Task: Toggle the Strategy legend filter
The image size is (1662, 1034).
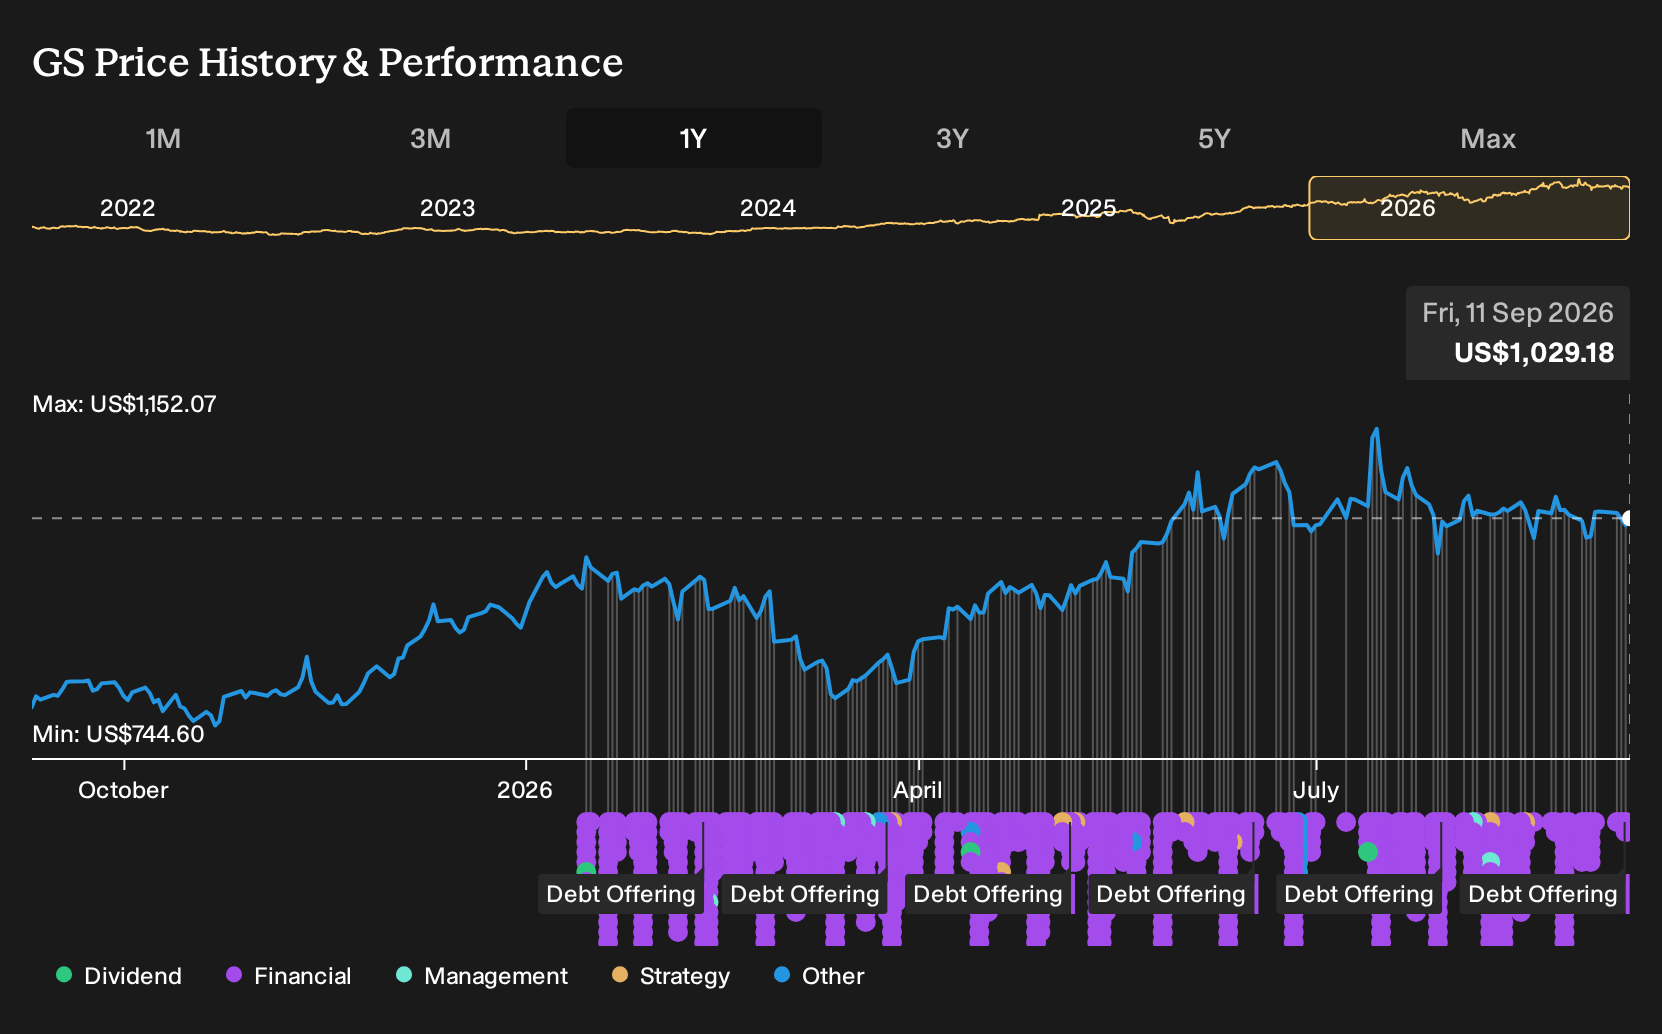Action: 671,975
